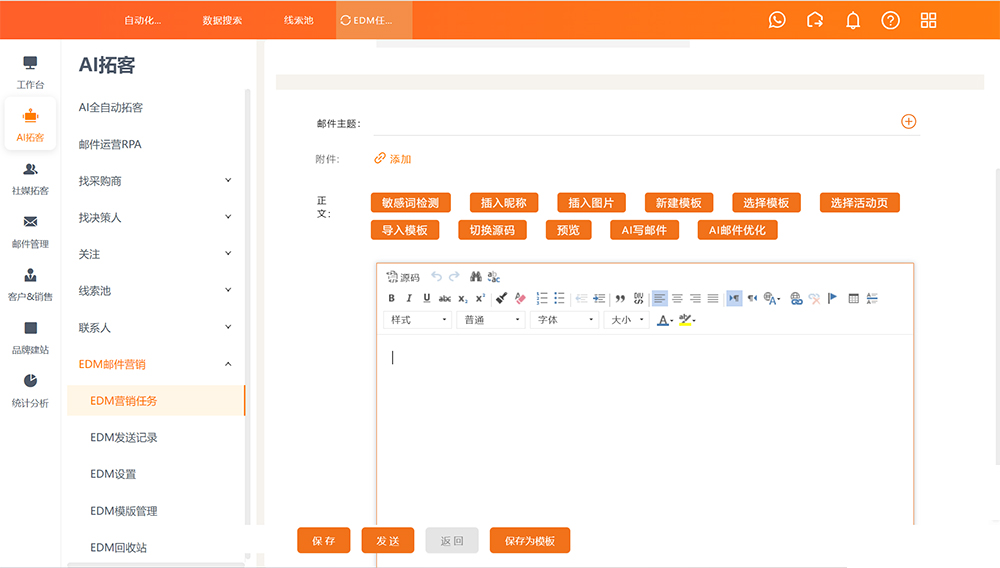
Task: Switch editor to 源码 source view
Action: click(x=403, y=277)
